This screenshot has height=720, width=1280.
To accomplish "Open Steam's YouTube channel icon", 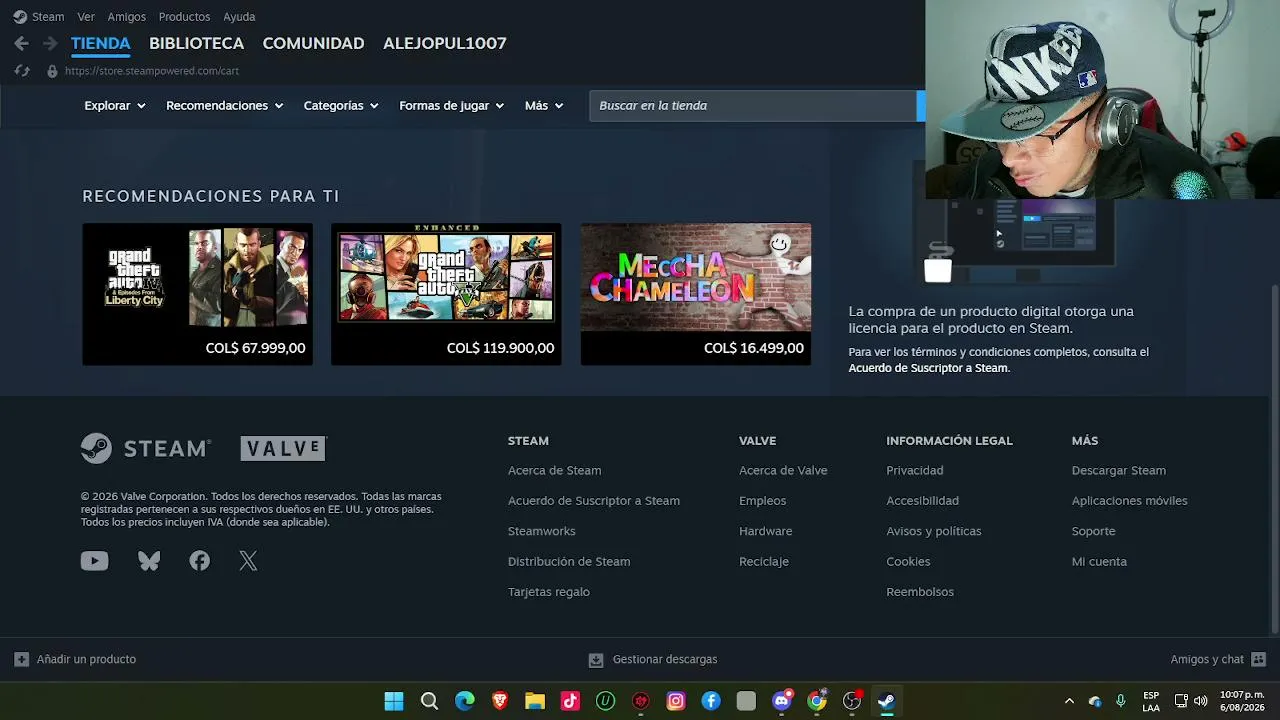I will click(94, 561).
